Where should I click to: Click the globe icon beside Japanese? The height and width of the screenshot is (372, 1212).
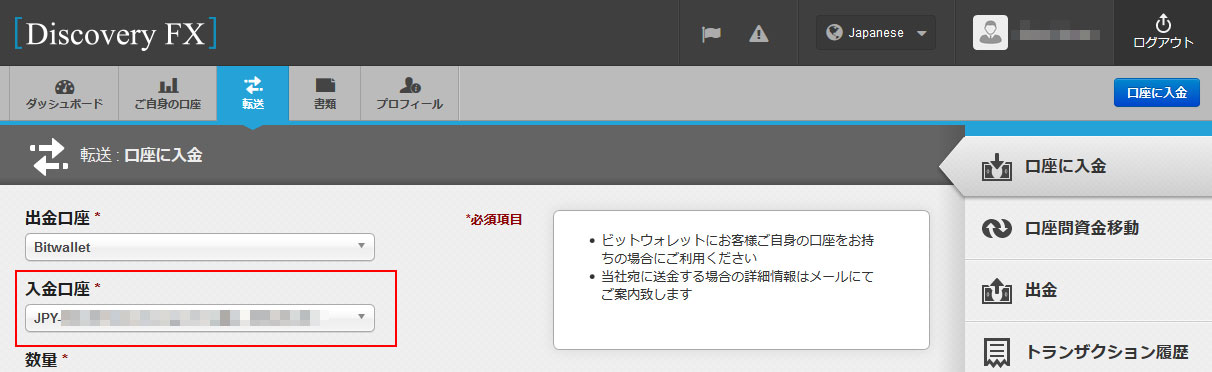point(834,33)
